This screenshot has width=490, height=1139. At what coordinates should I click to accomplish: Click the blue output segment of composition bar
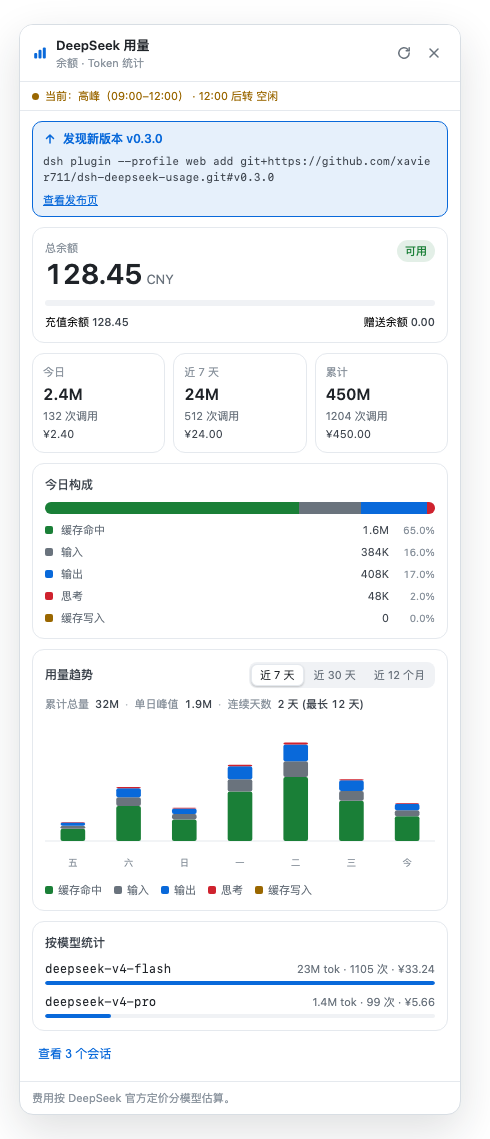pos(393,508)
